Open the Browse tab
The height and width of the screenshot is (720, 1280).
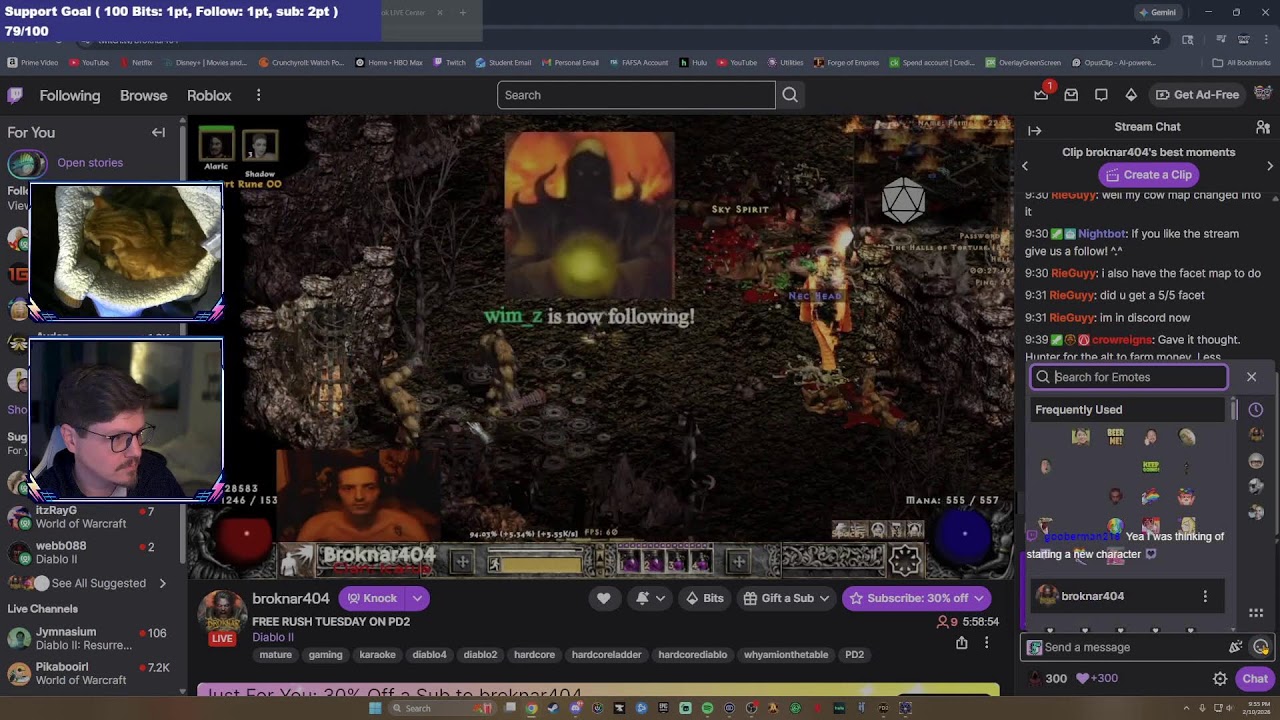pyautogui.click(x=144, y=95)
